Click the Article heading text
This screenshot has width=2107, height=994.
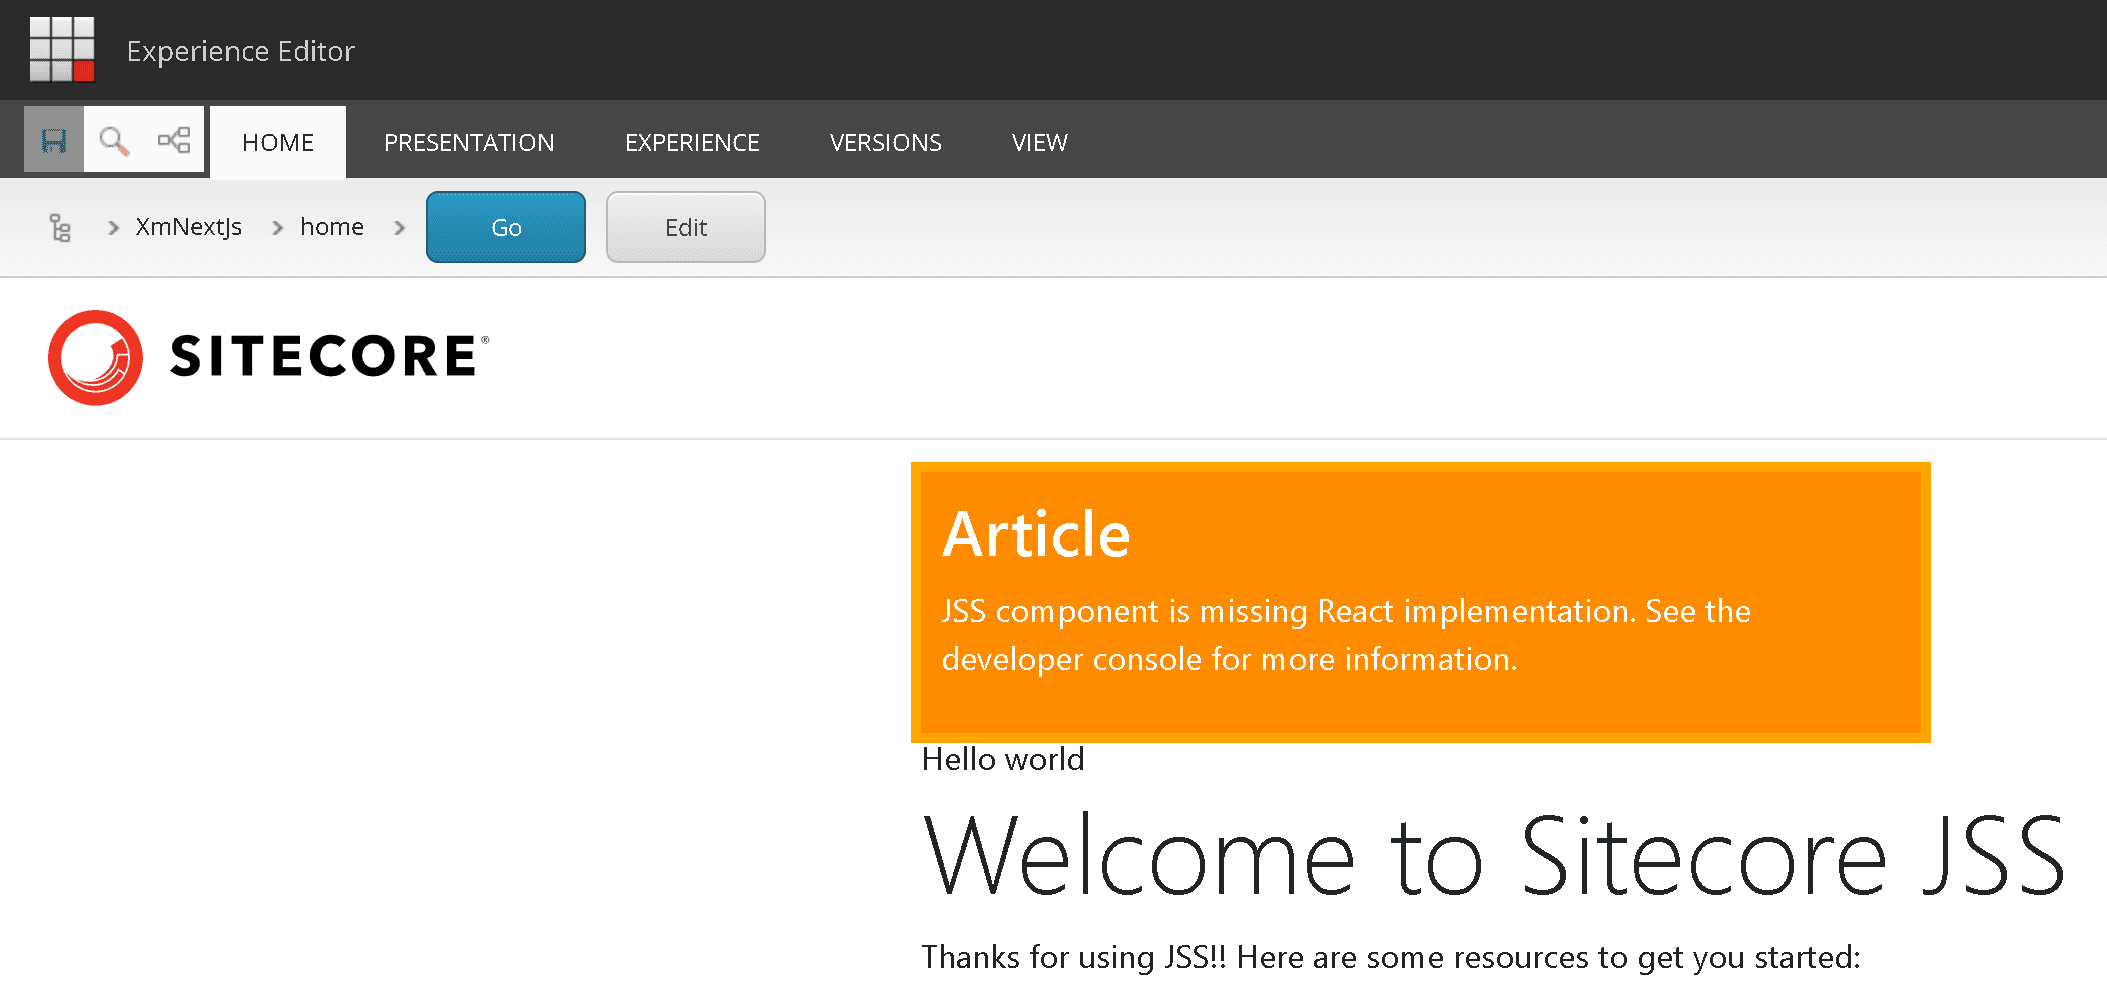click(x=1036, y=534)
